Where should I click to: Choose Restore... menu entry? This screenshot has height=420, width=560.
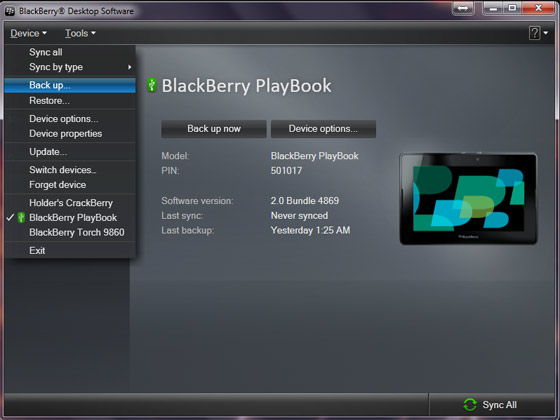[70, 101]
